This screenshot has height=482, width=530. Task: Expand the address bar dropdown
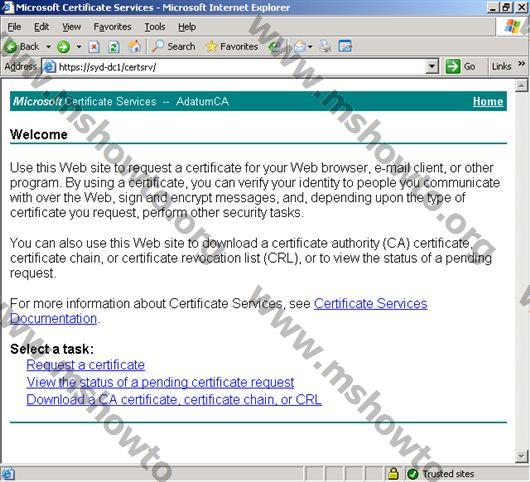(x=432, y=67)
